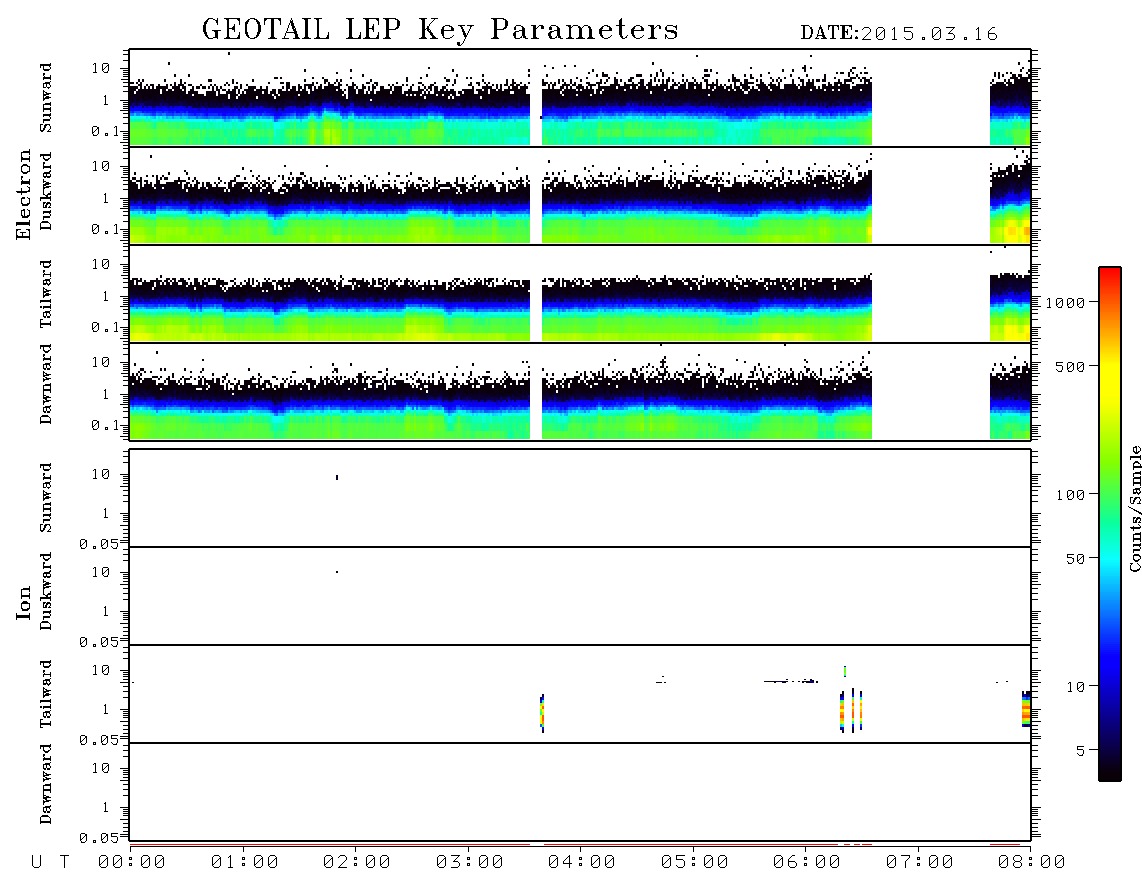Image resolution: width=1142 pixels, height=880 pixels.
Task: Select the "04:00" time tick label
Action: 582,863
